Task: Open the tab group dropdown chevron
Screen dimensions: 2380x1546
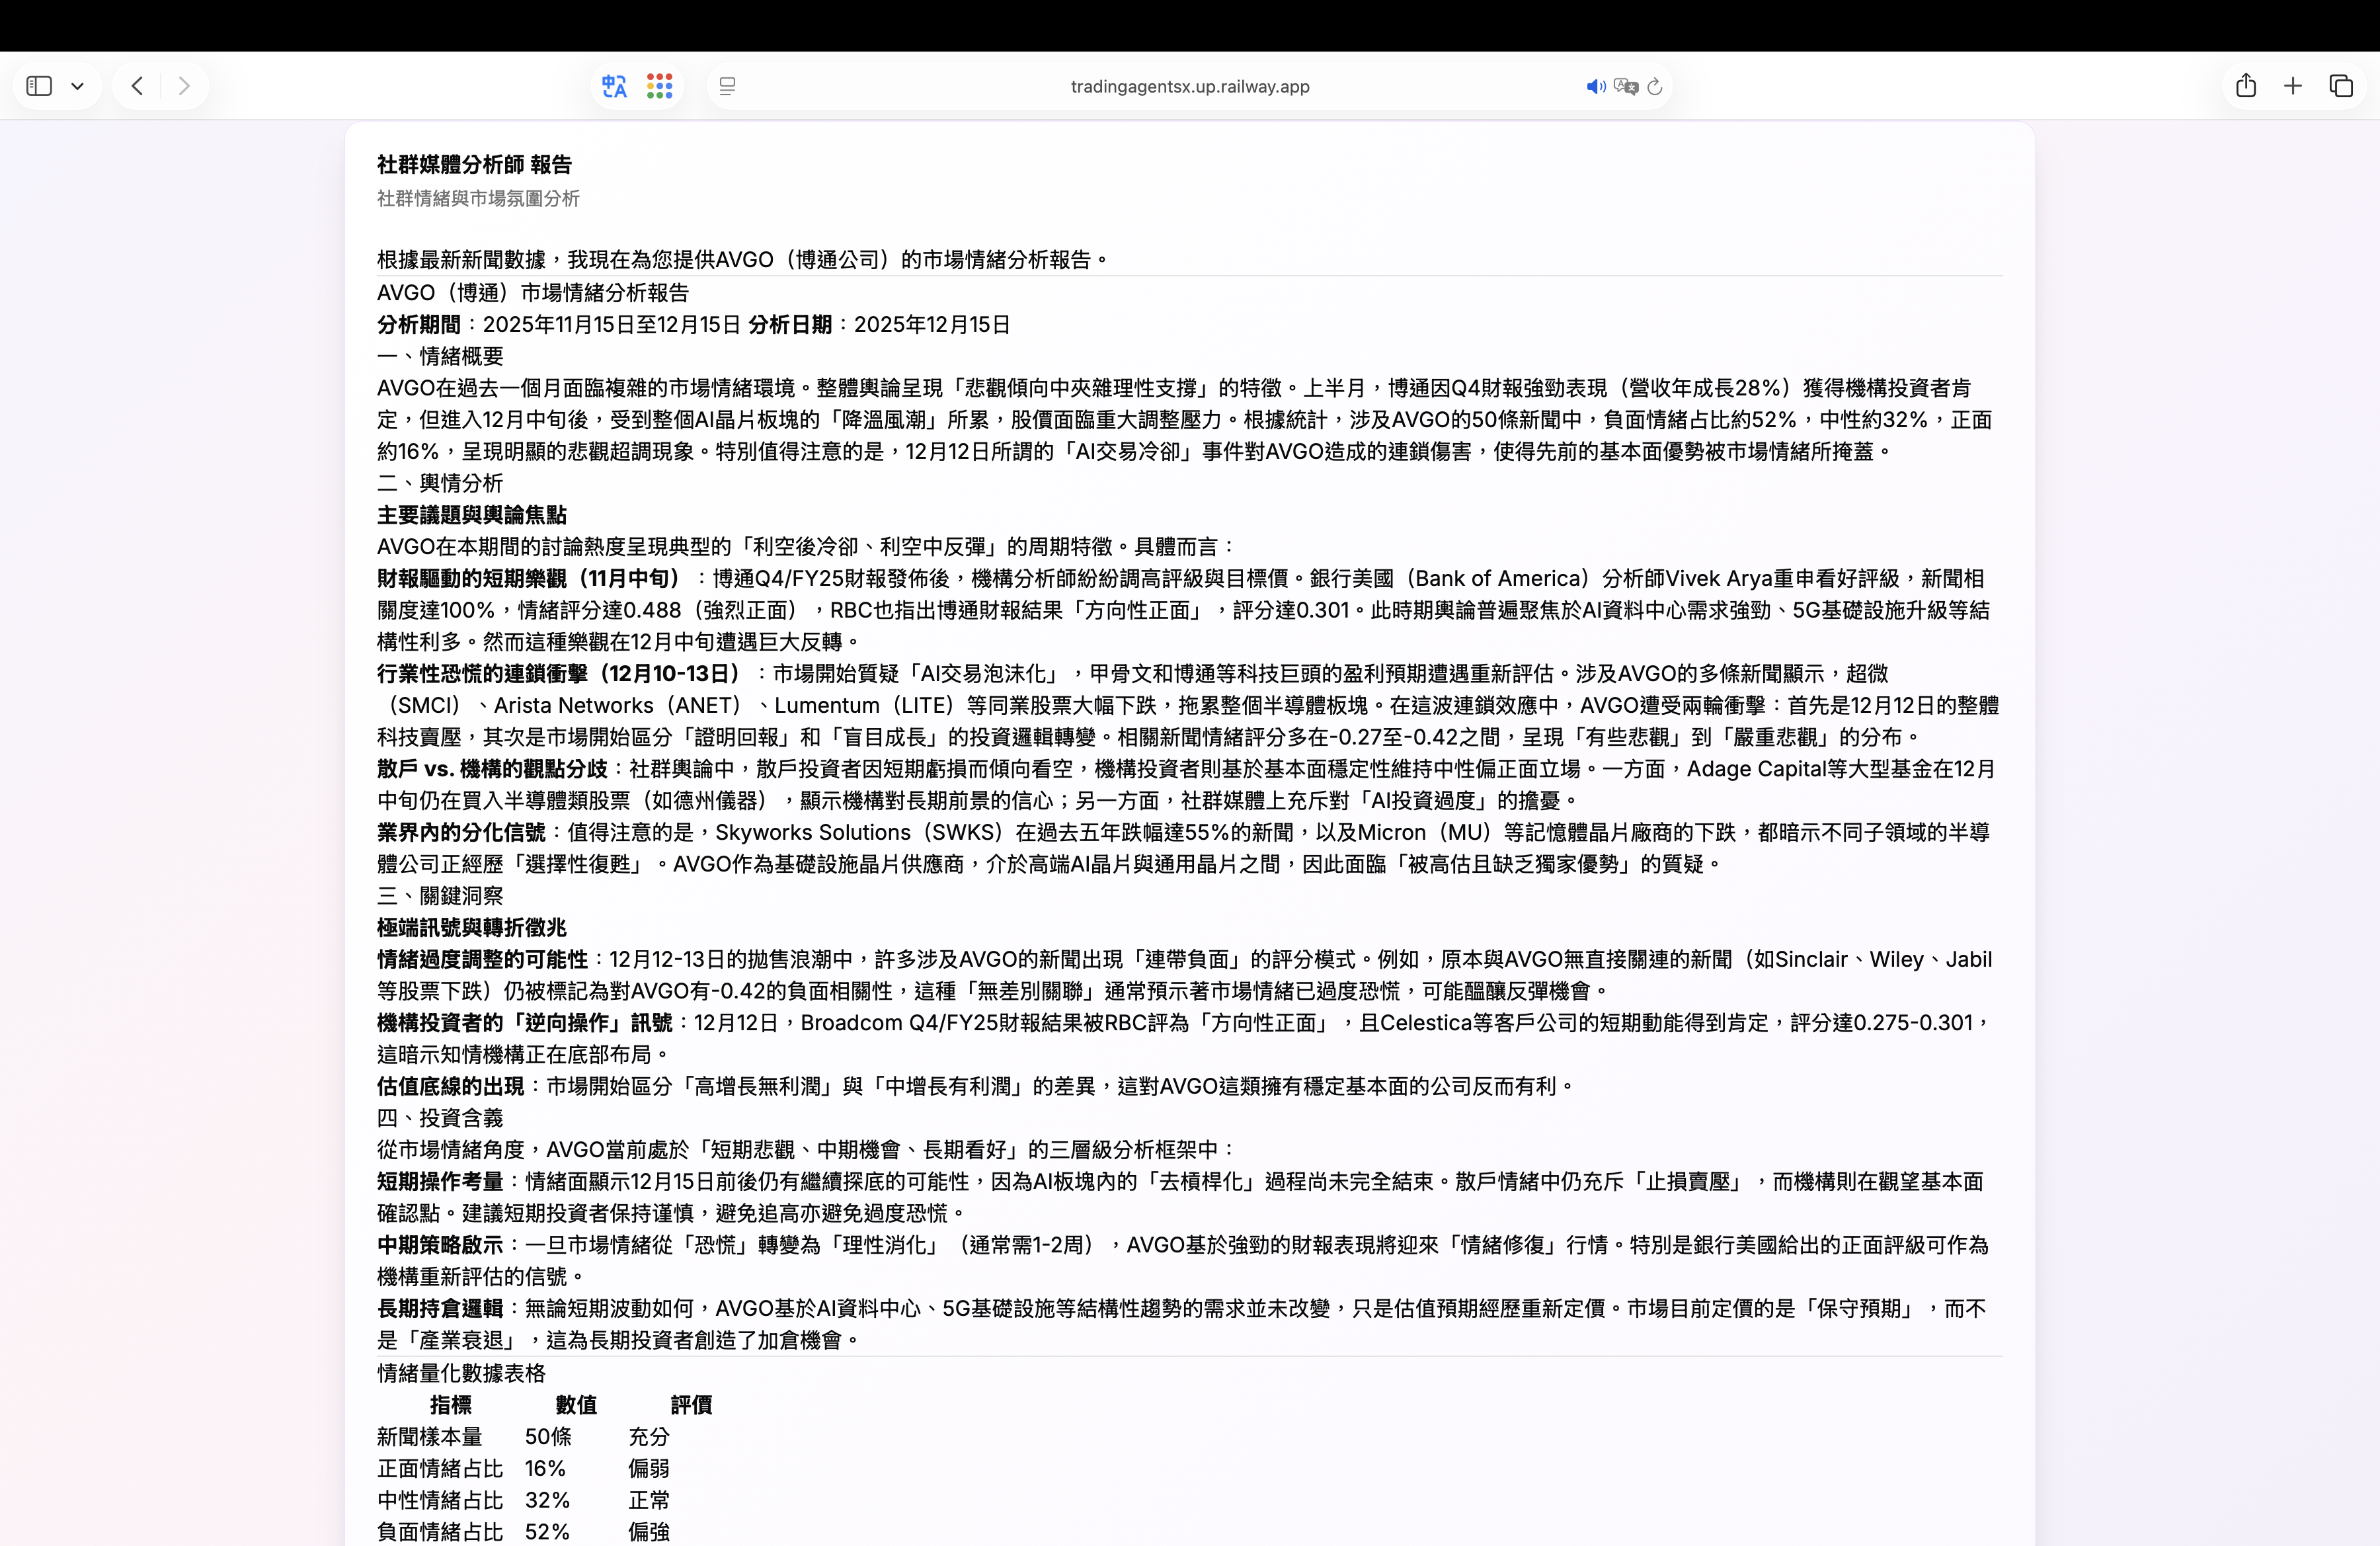Action: click(77, 86)
